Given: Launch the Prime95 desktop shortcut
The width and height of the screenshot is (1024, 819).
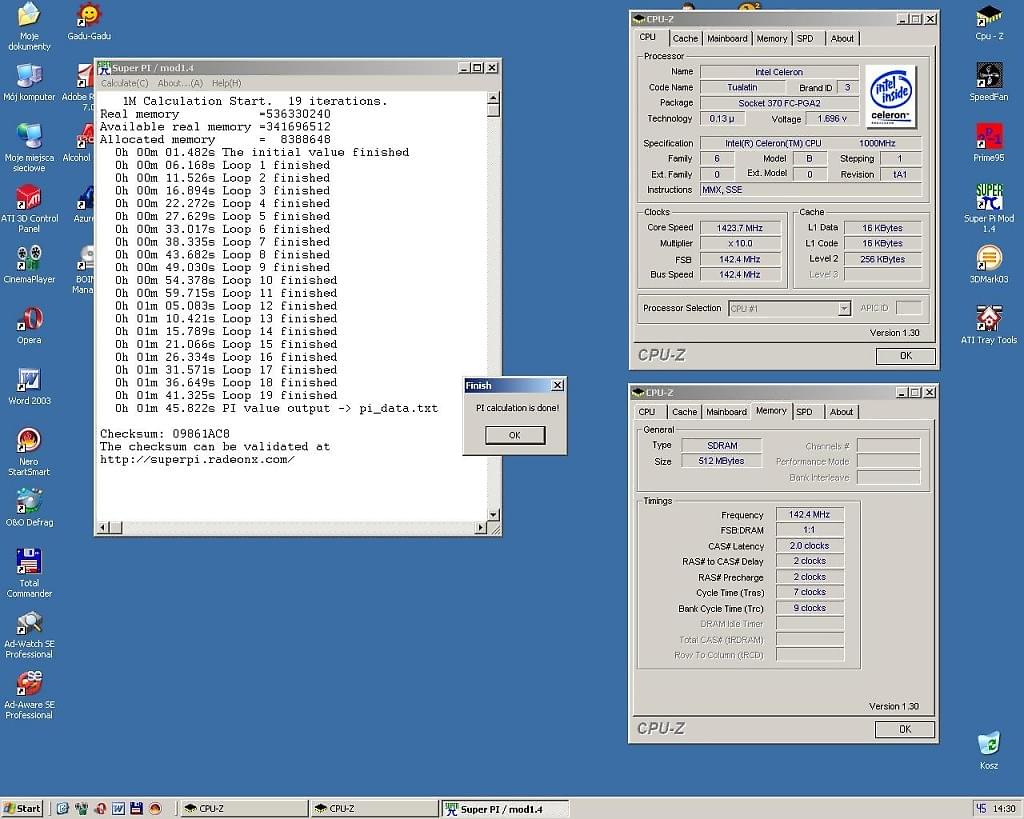Looking at the screenshot, I should [x=989, y=143].
